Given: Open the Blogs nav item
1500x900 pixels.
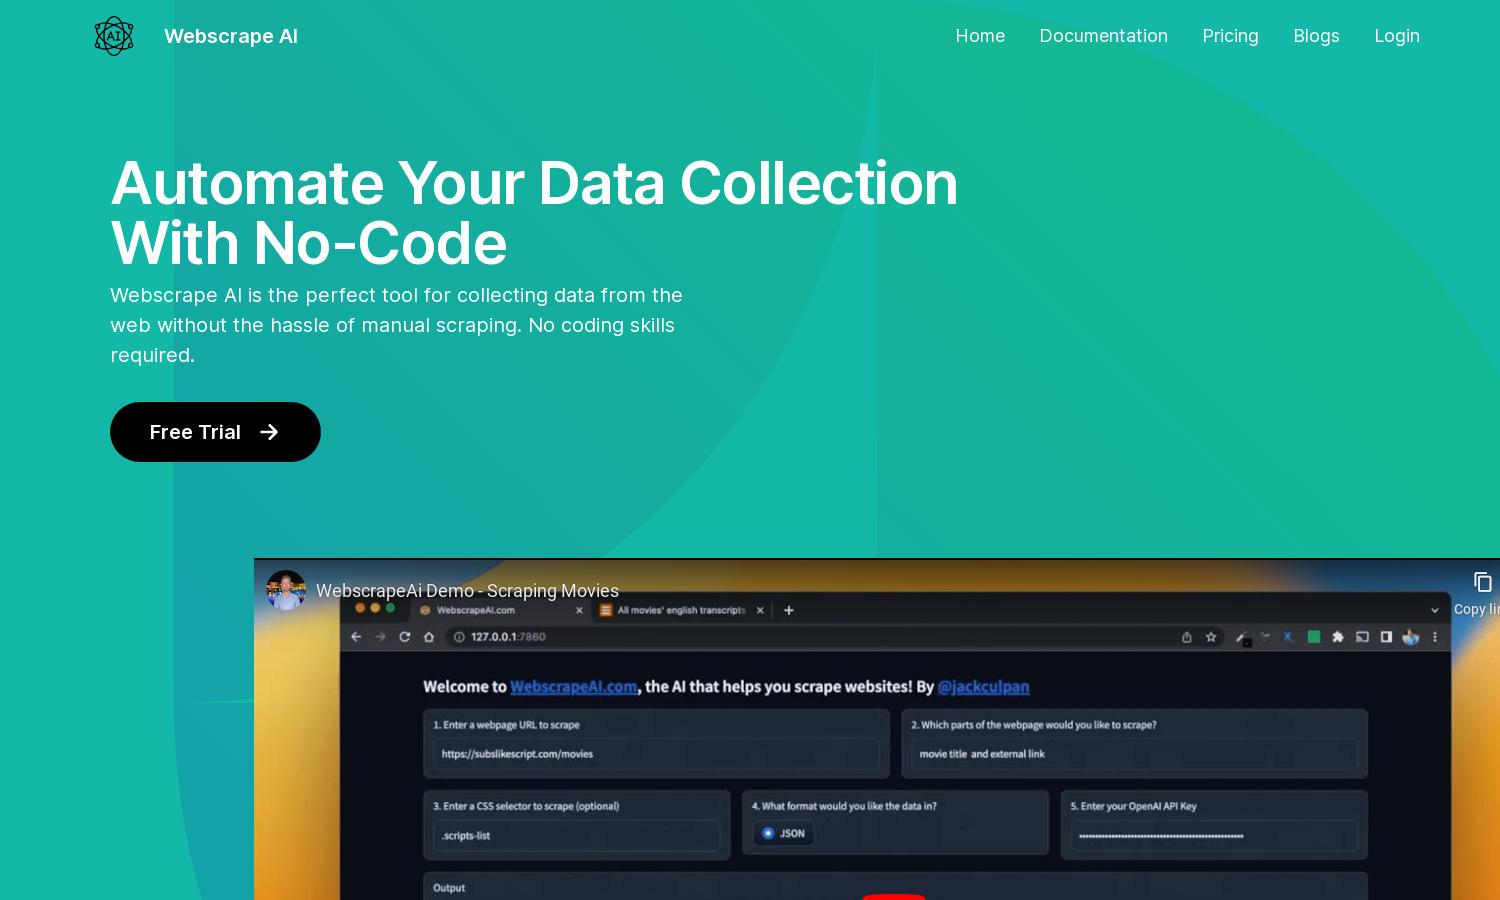Looking at the screenshot, I should coord(1316,36).
